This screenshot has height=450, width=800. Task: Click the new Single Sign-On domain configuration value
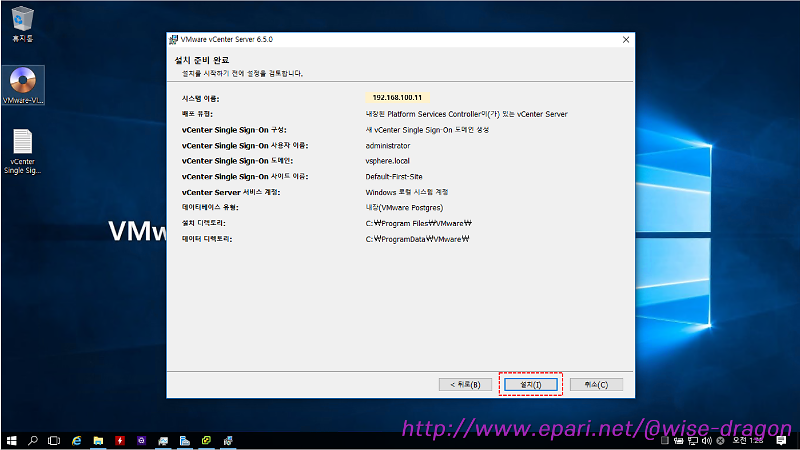[427, 130]
